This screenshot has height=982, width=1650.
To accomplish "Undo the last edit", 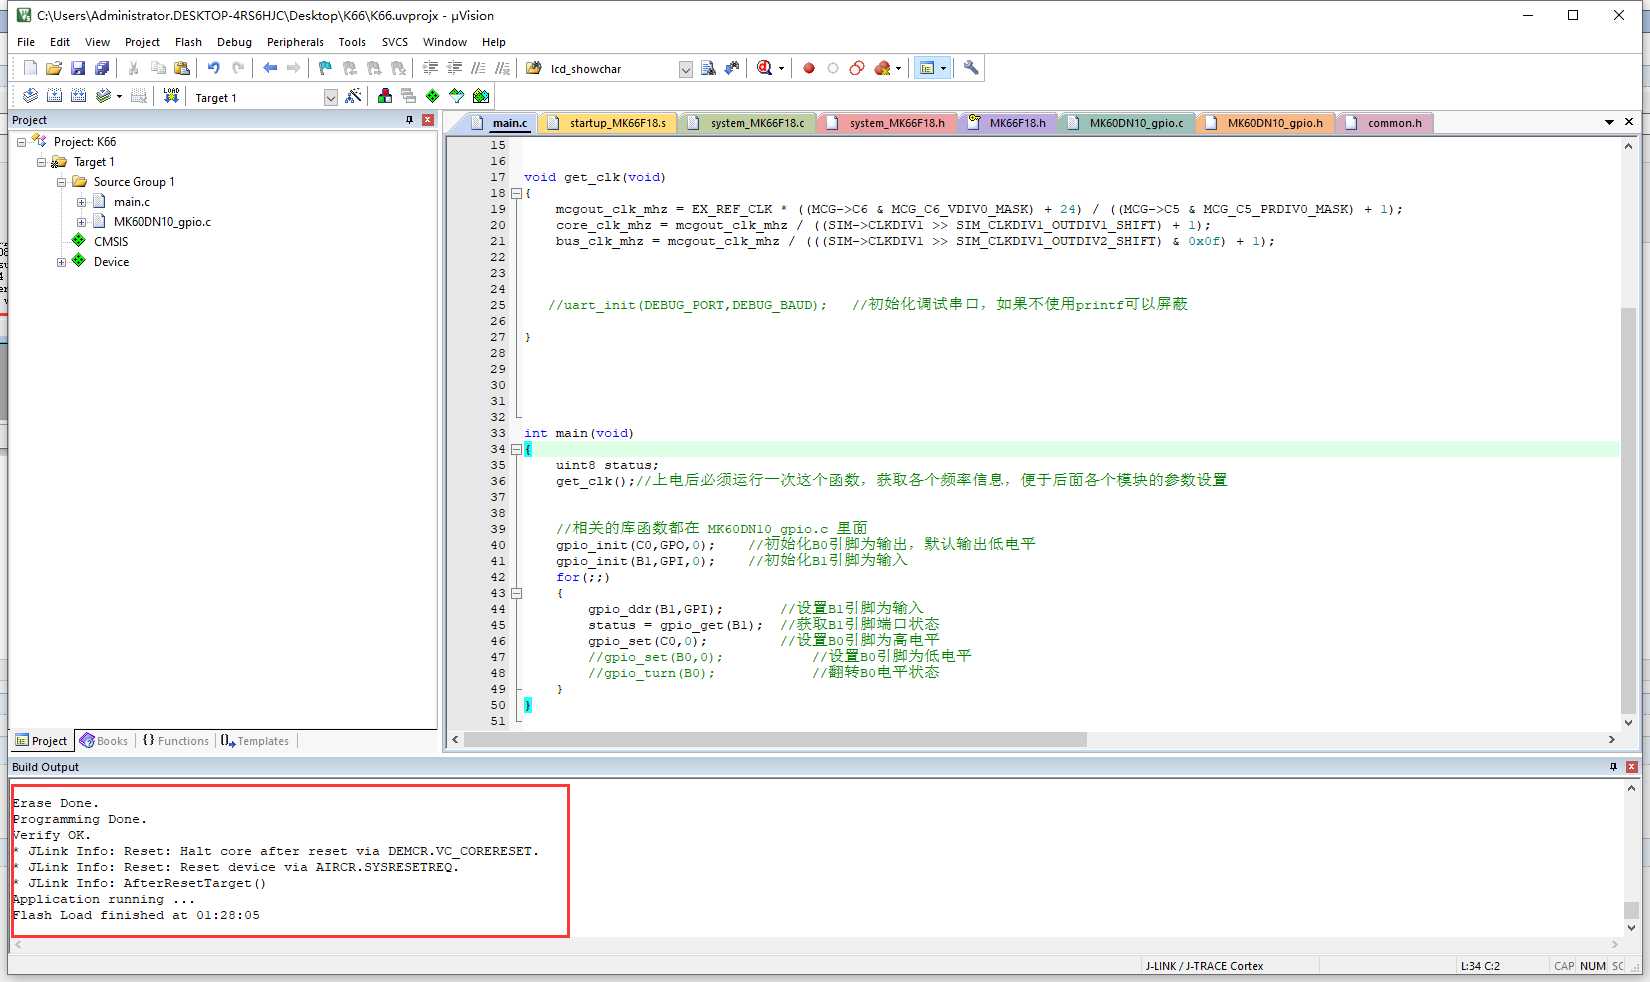I will 213,68.
